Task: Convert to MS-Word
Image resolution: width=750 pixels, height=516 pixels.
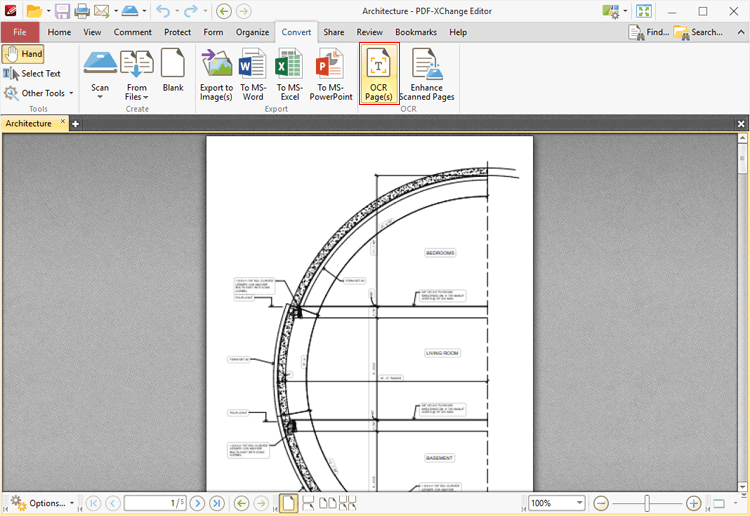Action: tap(253, 74)
